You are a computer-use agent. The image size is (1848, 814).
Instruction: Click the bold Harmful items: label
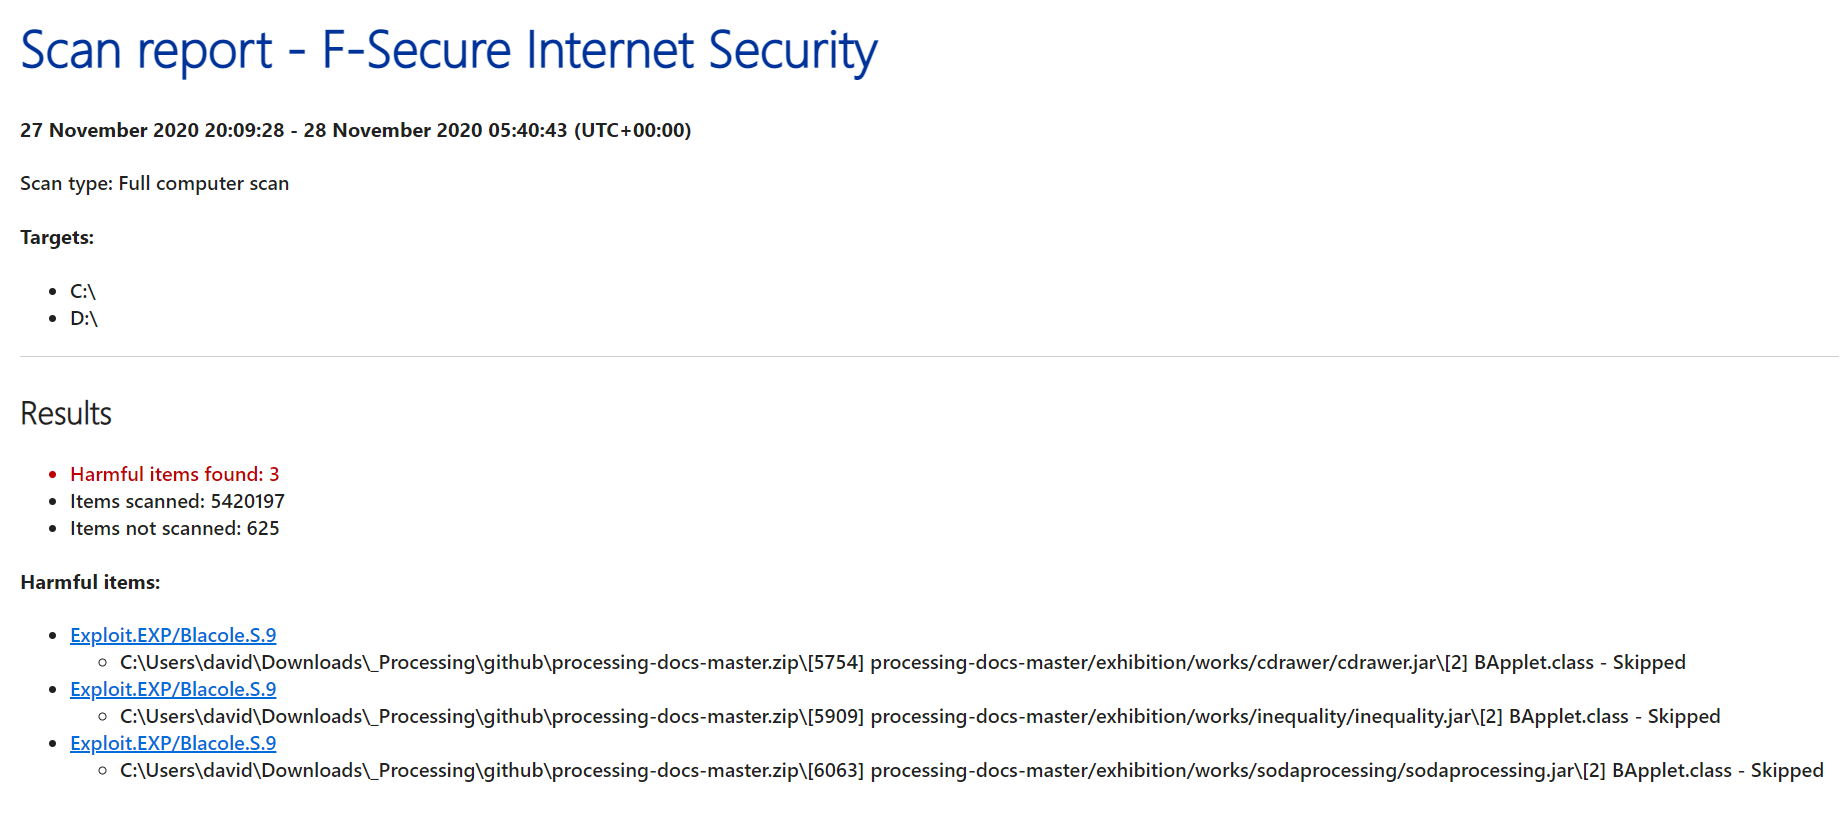click(90, 582)
